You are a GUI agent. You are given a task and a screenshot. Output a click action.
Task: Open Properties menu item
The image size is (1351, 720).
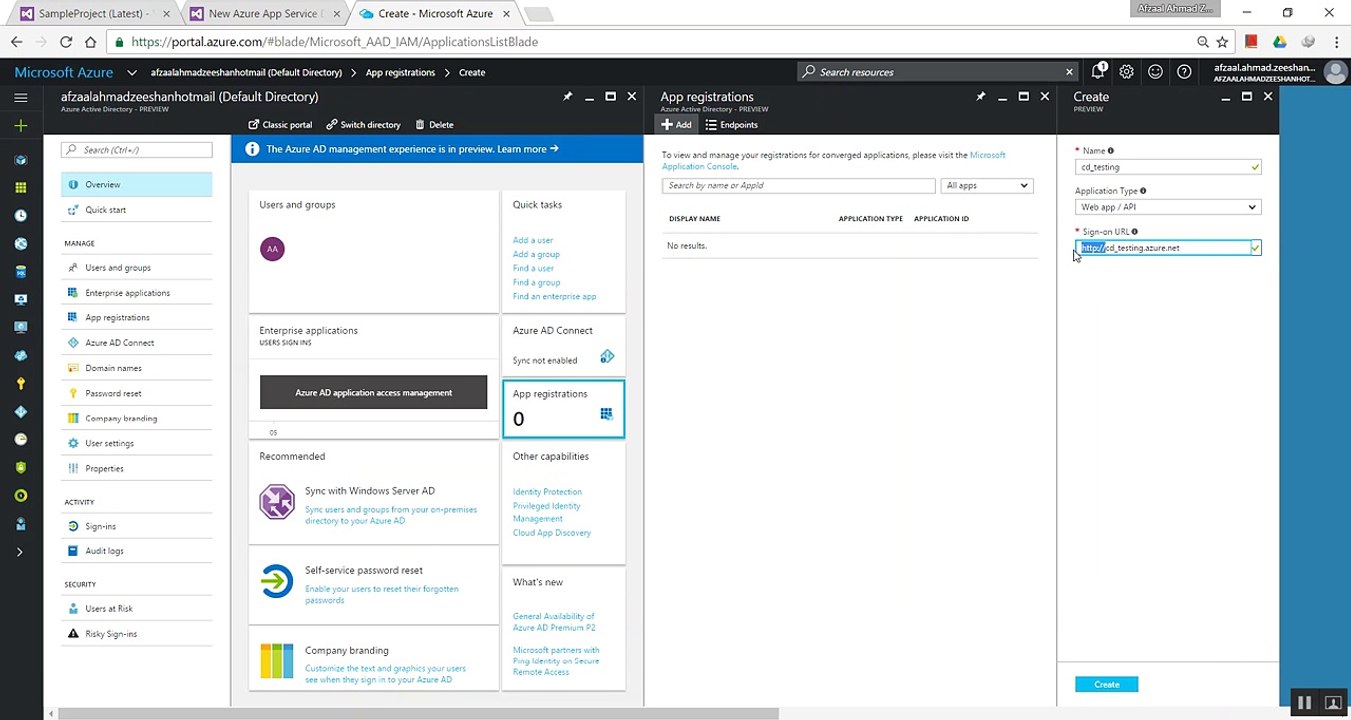[136, 468]
